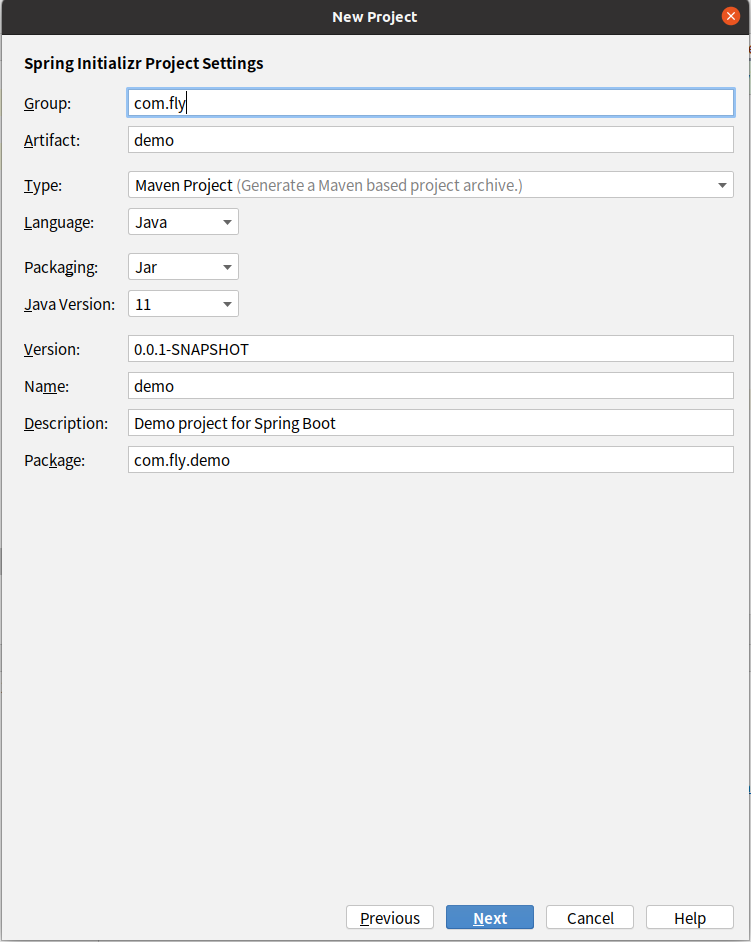Click the Name input field
The width and height of the screenshot is (751, 942).
431,386
